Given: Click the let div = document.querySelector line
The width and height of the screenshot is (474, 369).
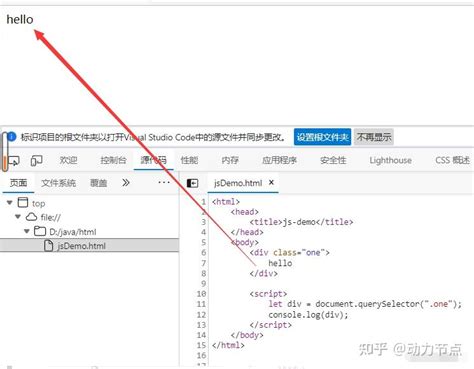Looking at the screenshot, I should click(x=365, y=304).
